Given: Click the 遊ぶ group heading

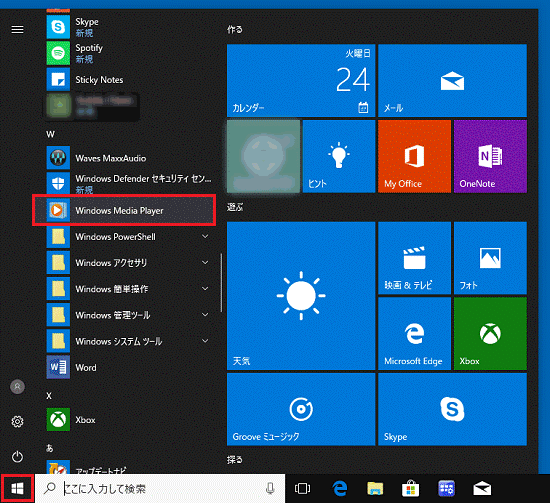Looking at the screenshot, I should tap(234, 207).
